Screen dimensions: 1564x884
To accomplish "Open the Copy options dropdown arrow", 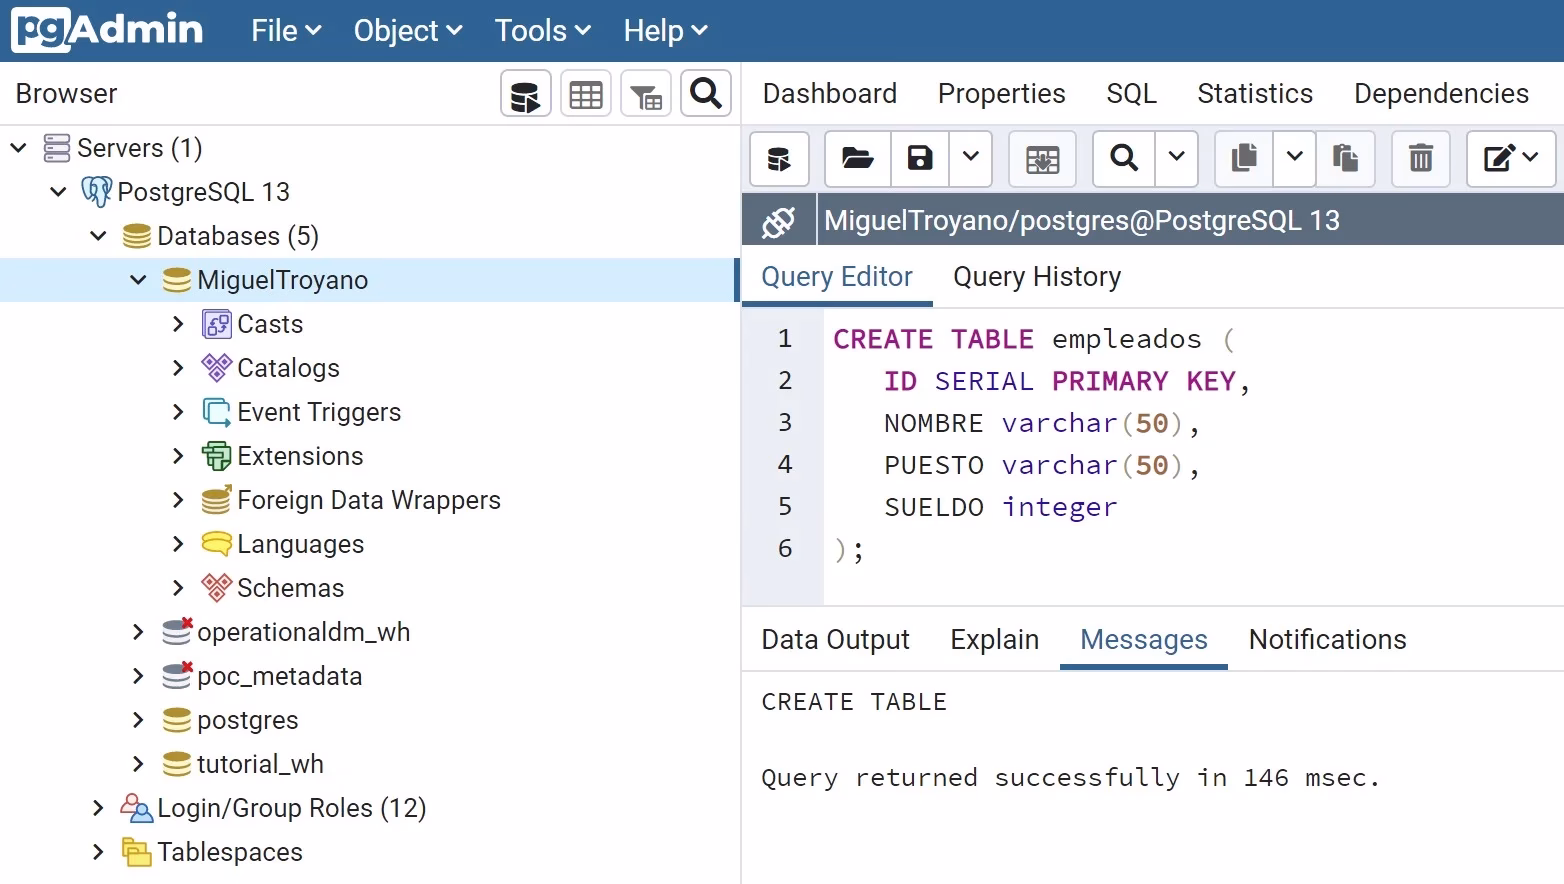I will 1295,159.
